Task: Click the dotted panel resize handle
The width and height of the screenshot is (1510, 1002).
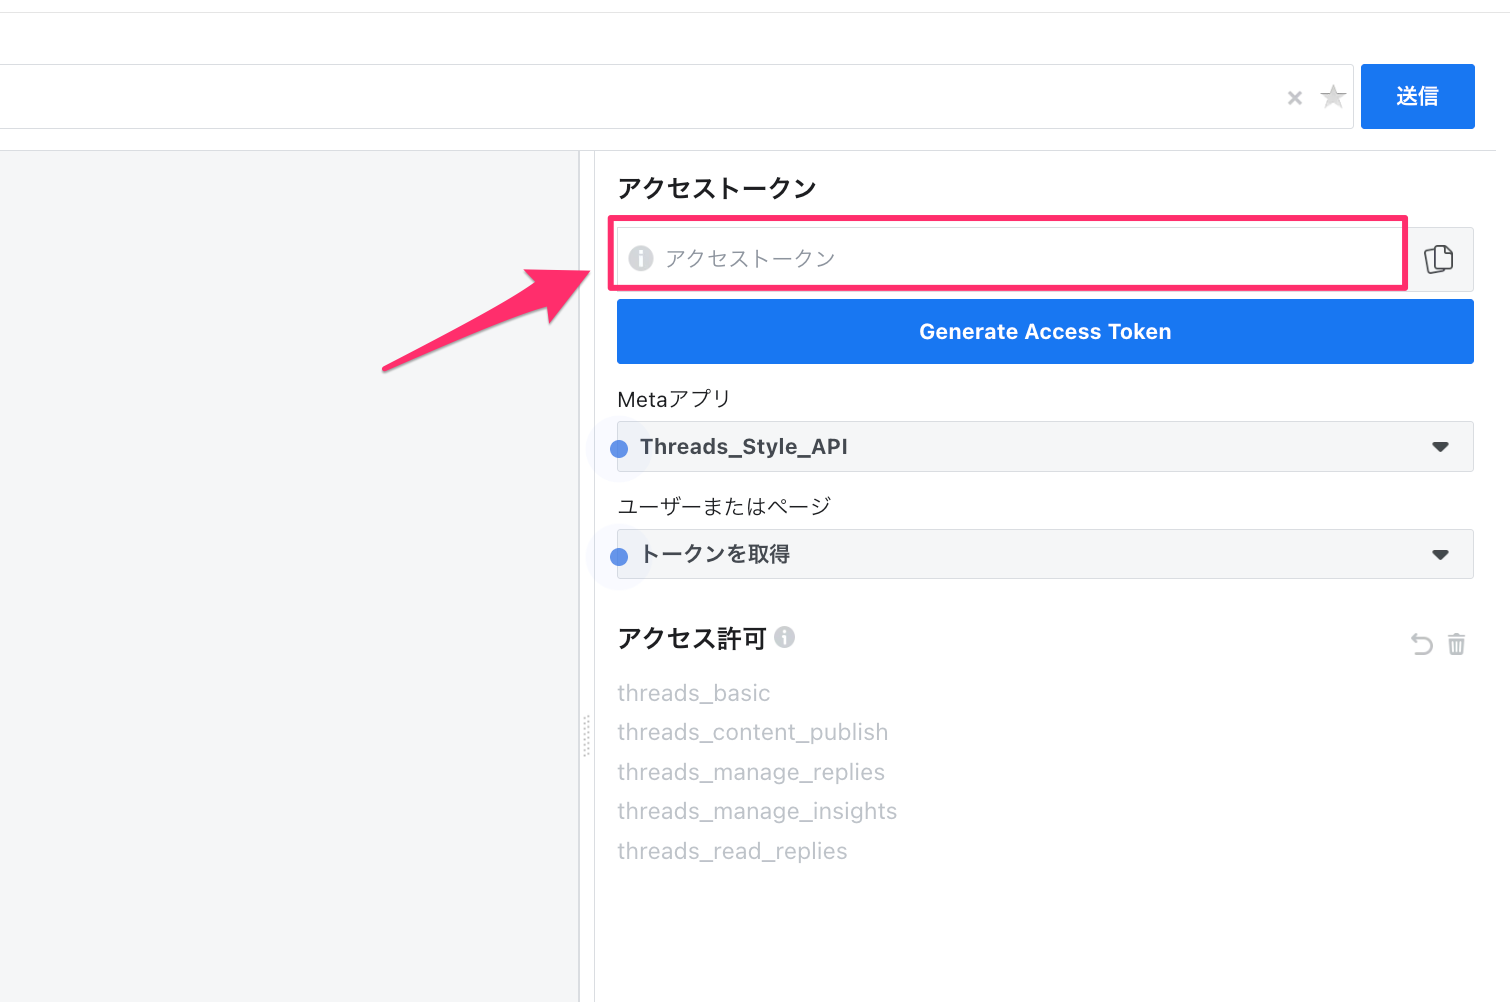Action: [x=586, y=736]
